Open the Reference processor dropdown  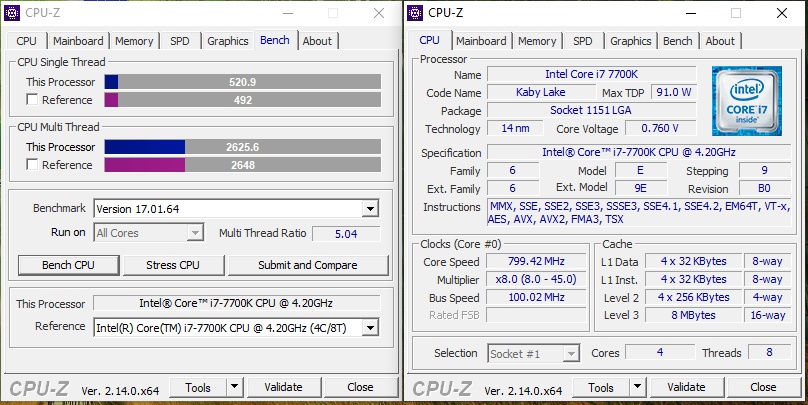(370, 328)
